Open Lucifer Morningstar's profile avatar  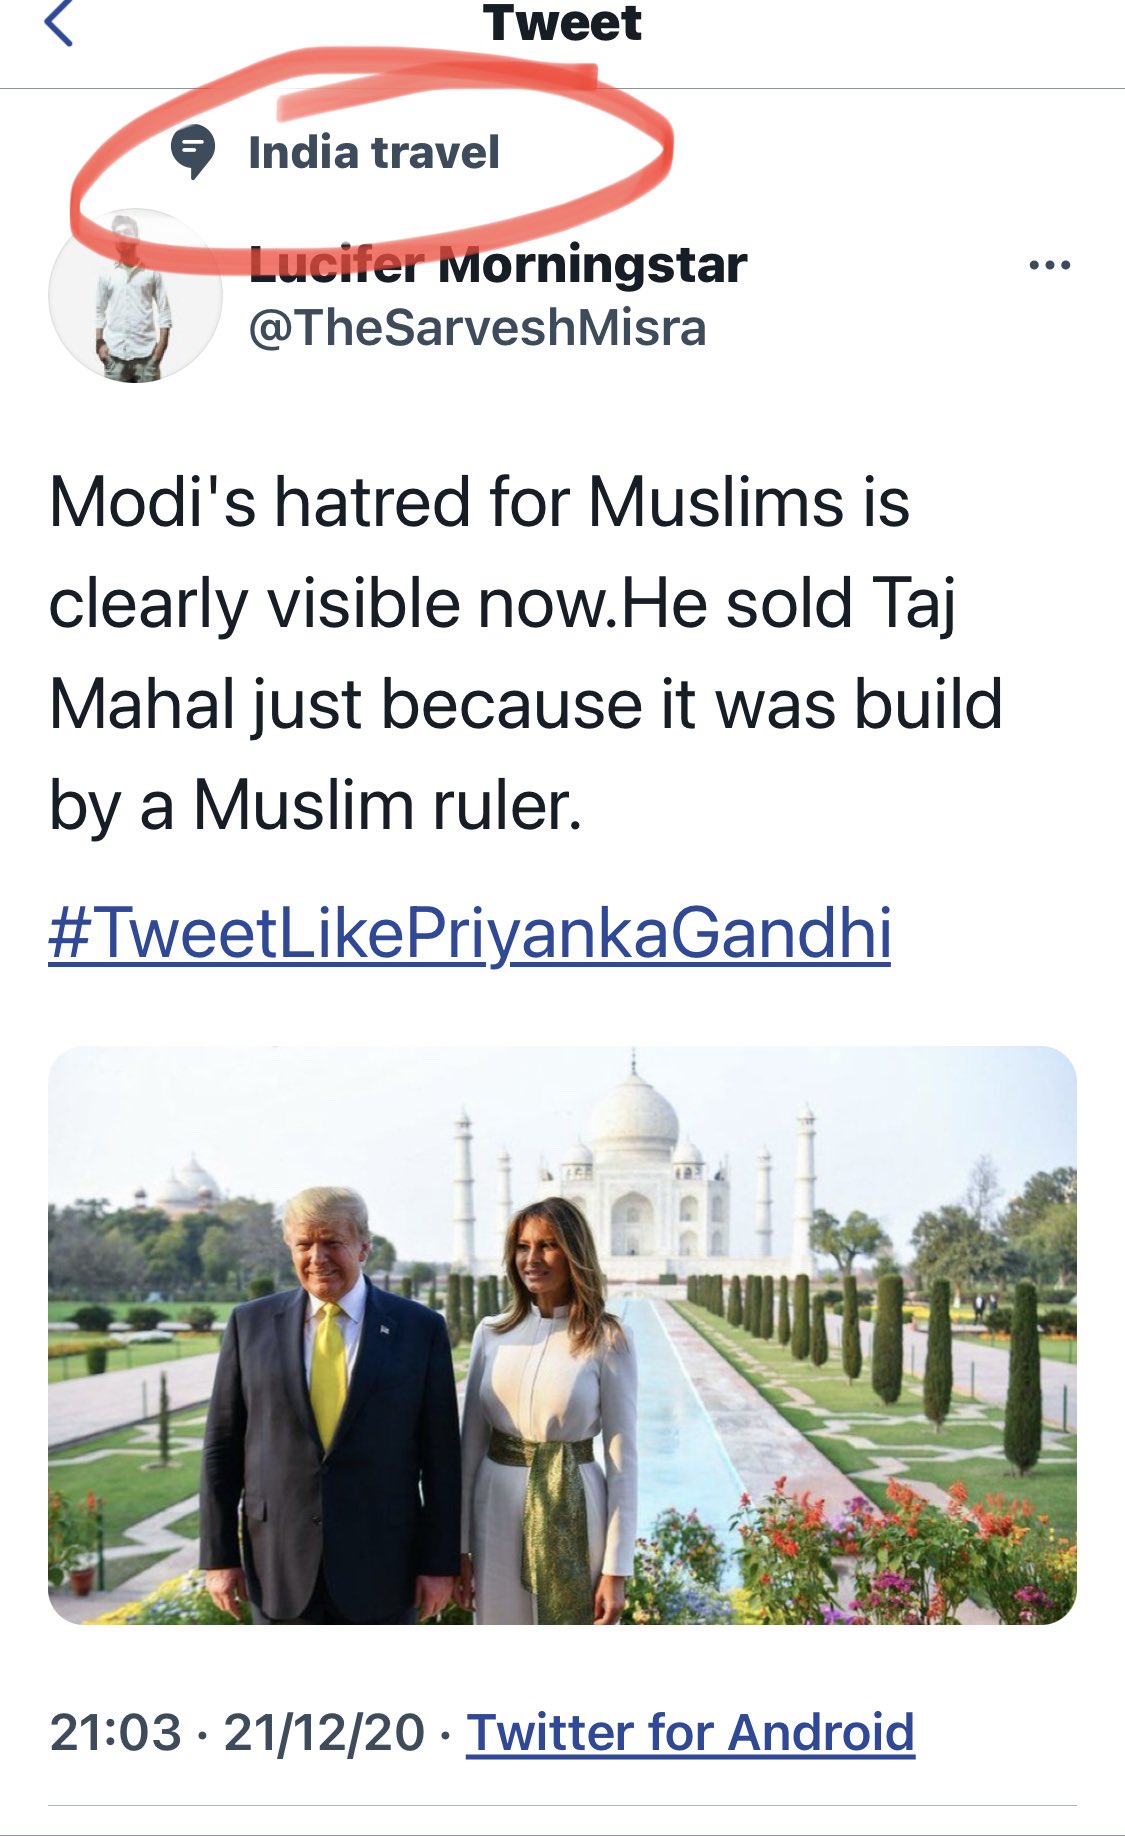point(135,296)
